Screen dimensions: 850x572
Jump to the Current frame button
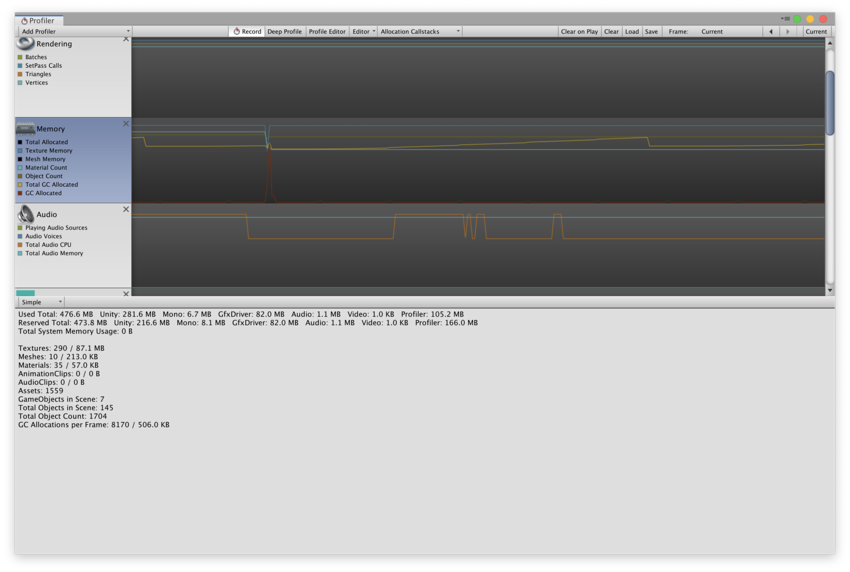816,31
